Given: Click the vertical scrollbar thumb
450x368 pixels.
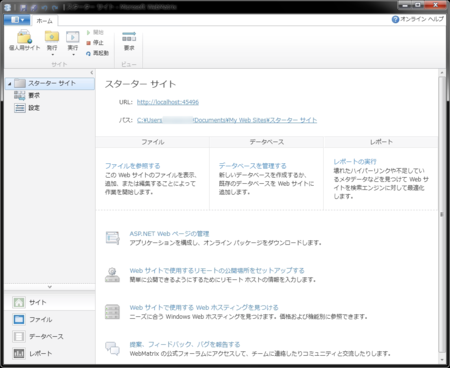Looking at the screenshot, I should point(442,214).
